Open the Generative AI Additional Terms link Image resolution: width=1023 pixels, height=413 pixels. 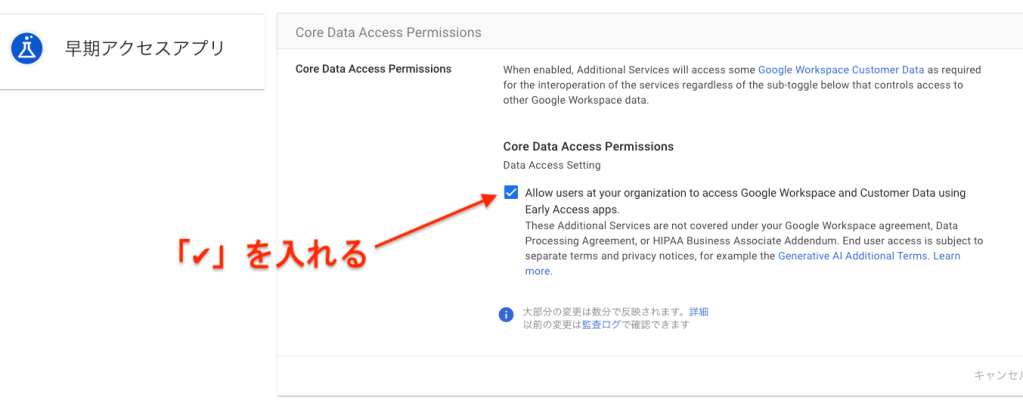tap(853, 256)
